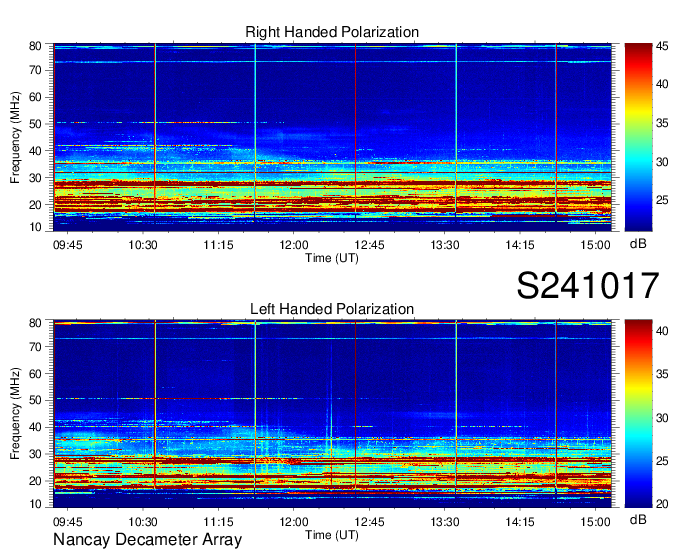Click the 35 label on lower color bar
This screenshot has height=552, width=680.
pyautogui.click(x=662, y=374)
